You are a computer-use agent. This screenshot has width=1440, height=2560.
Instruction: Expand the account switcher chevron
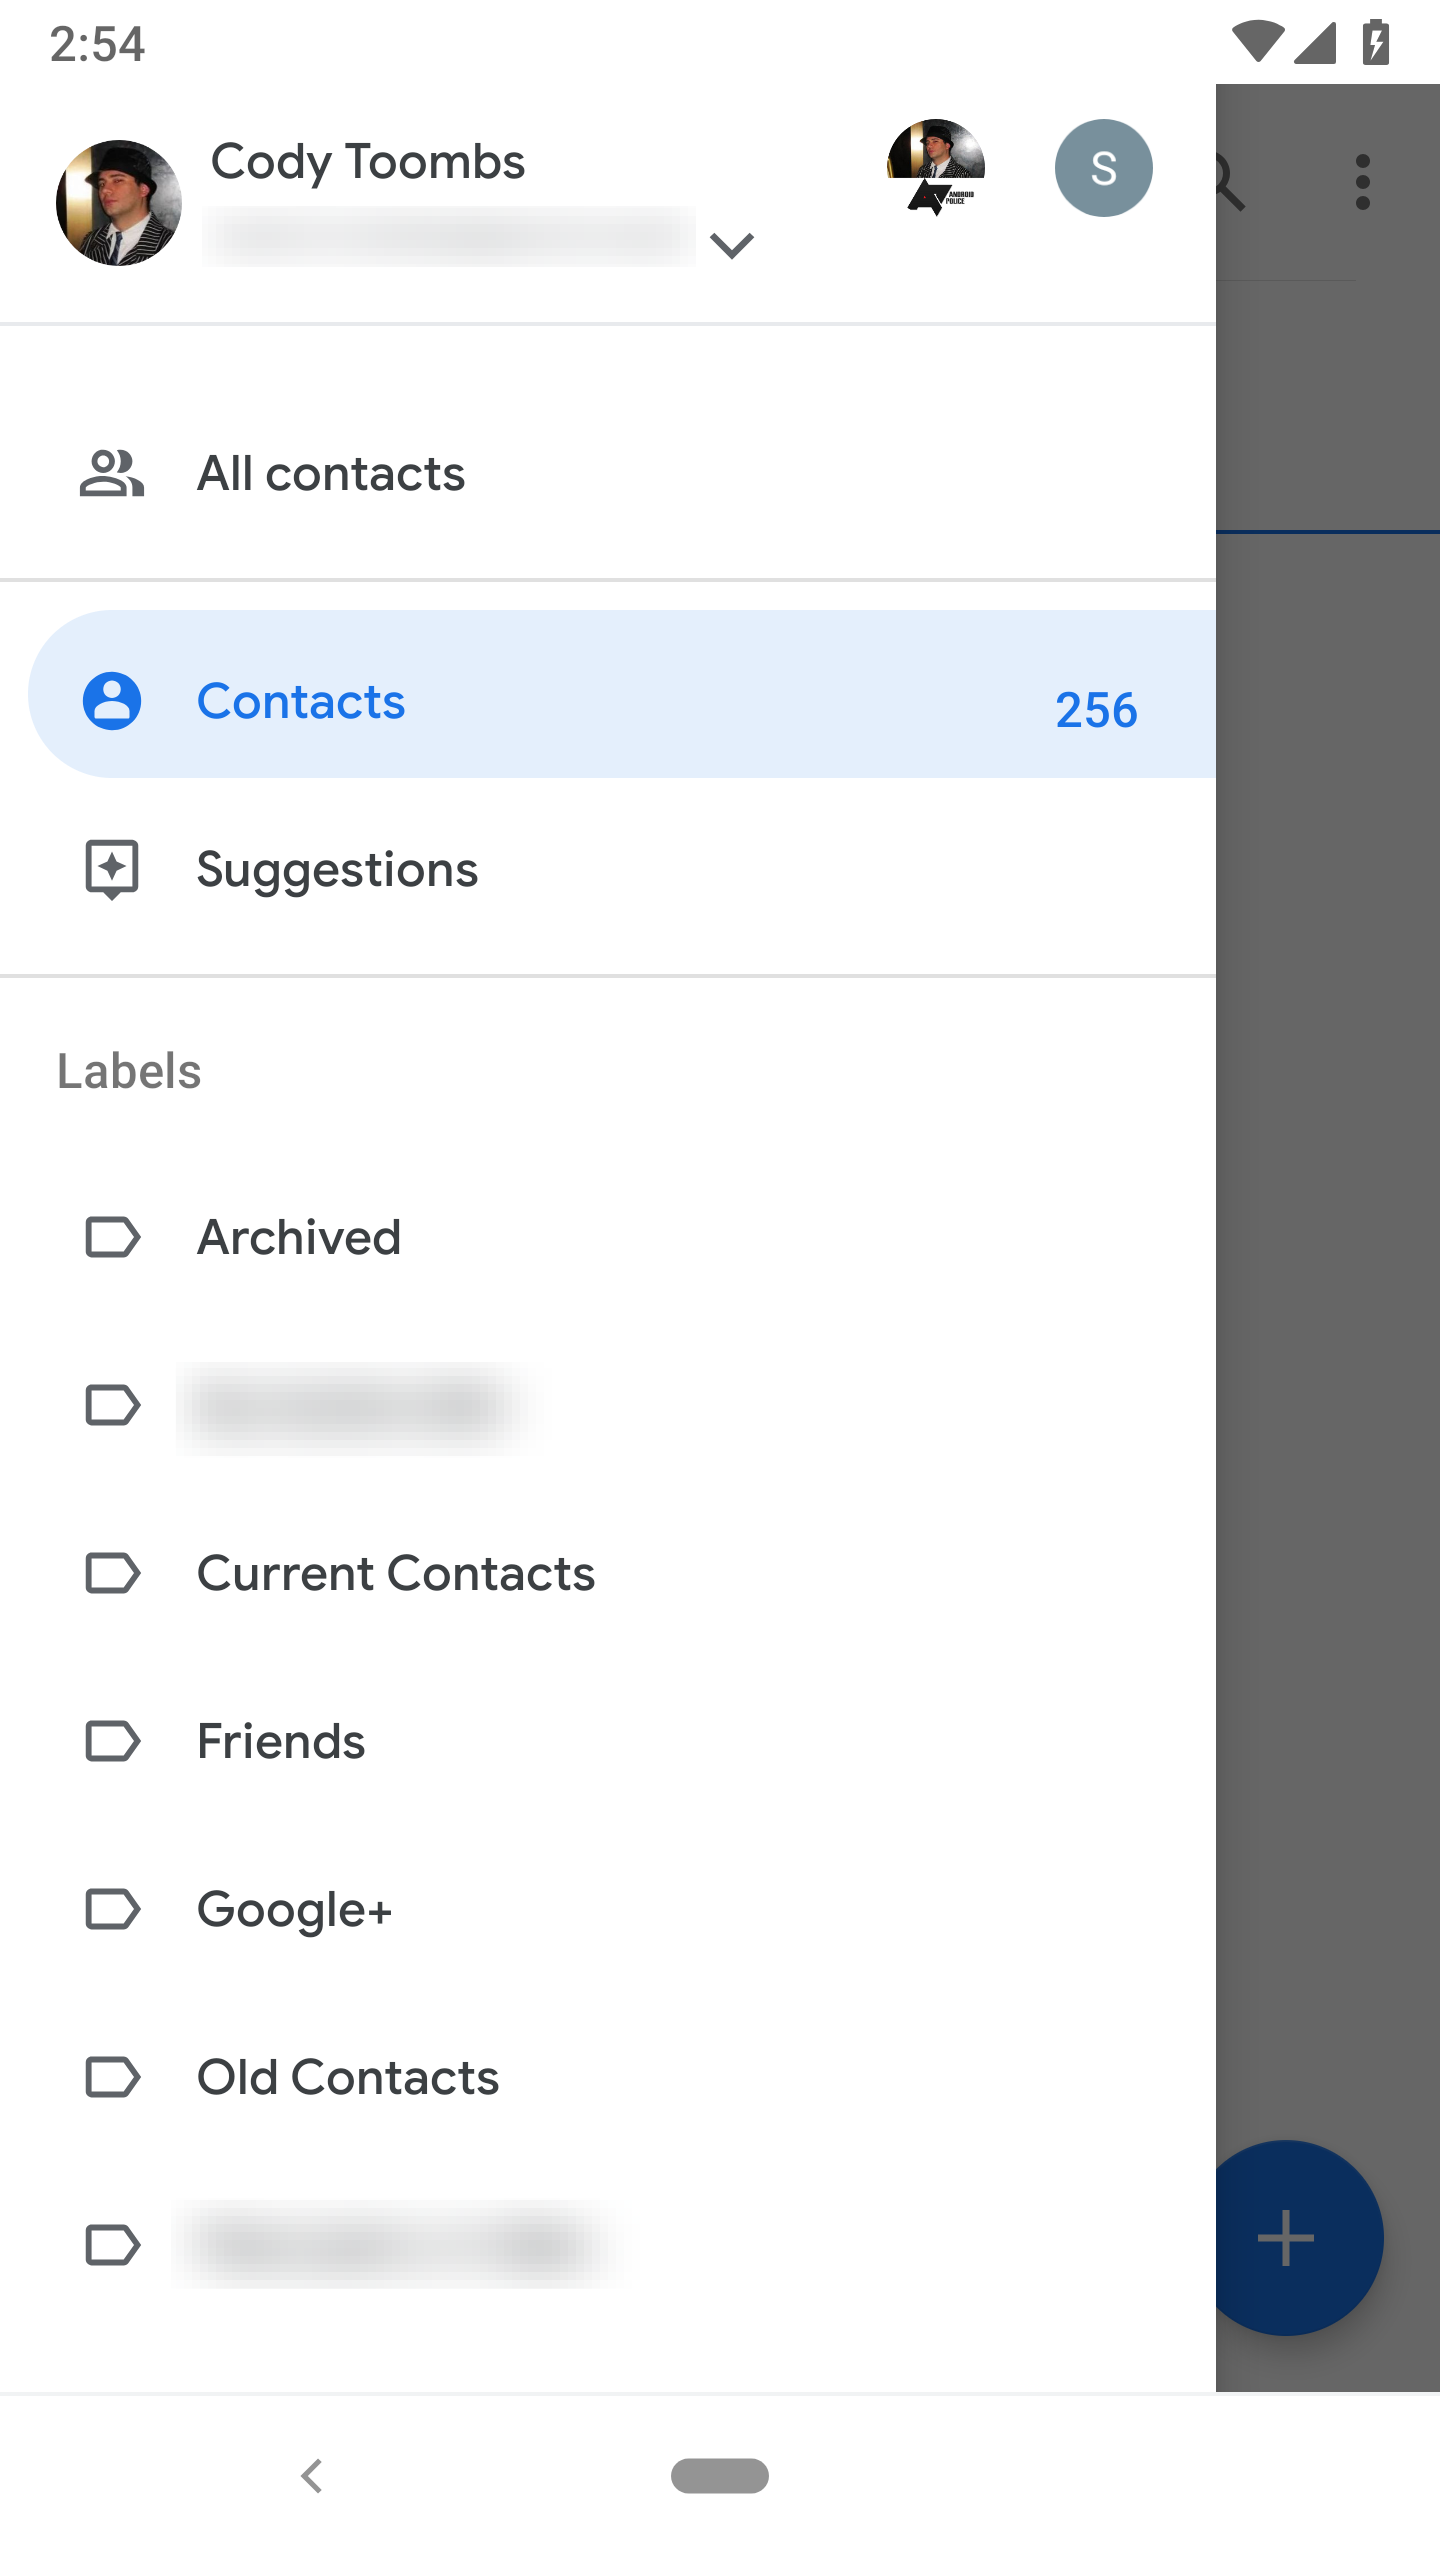pyautogui.click(x=731, y=243)
